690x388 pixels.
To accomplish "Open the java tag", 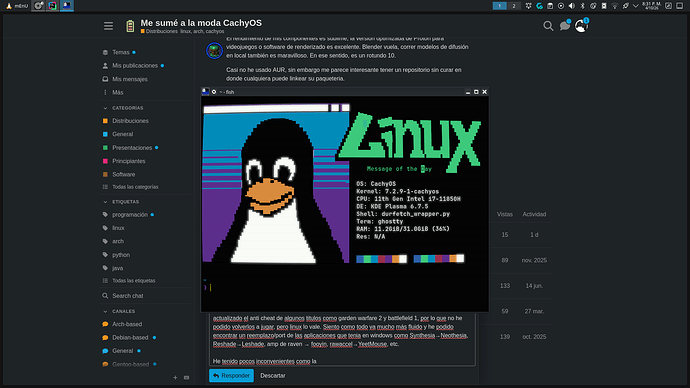I will [117, 268].
